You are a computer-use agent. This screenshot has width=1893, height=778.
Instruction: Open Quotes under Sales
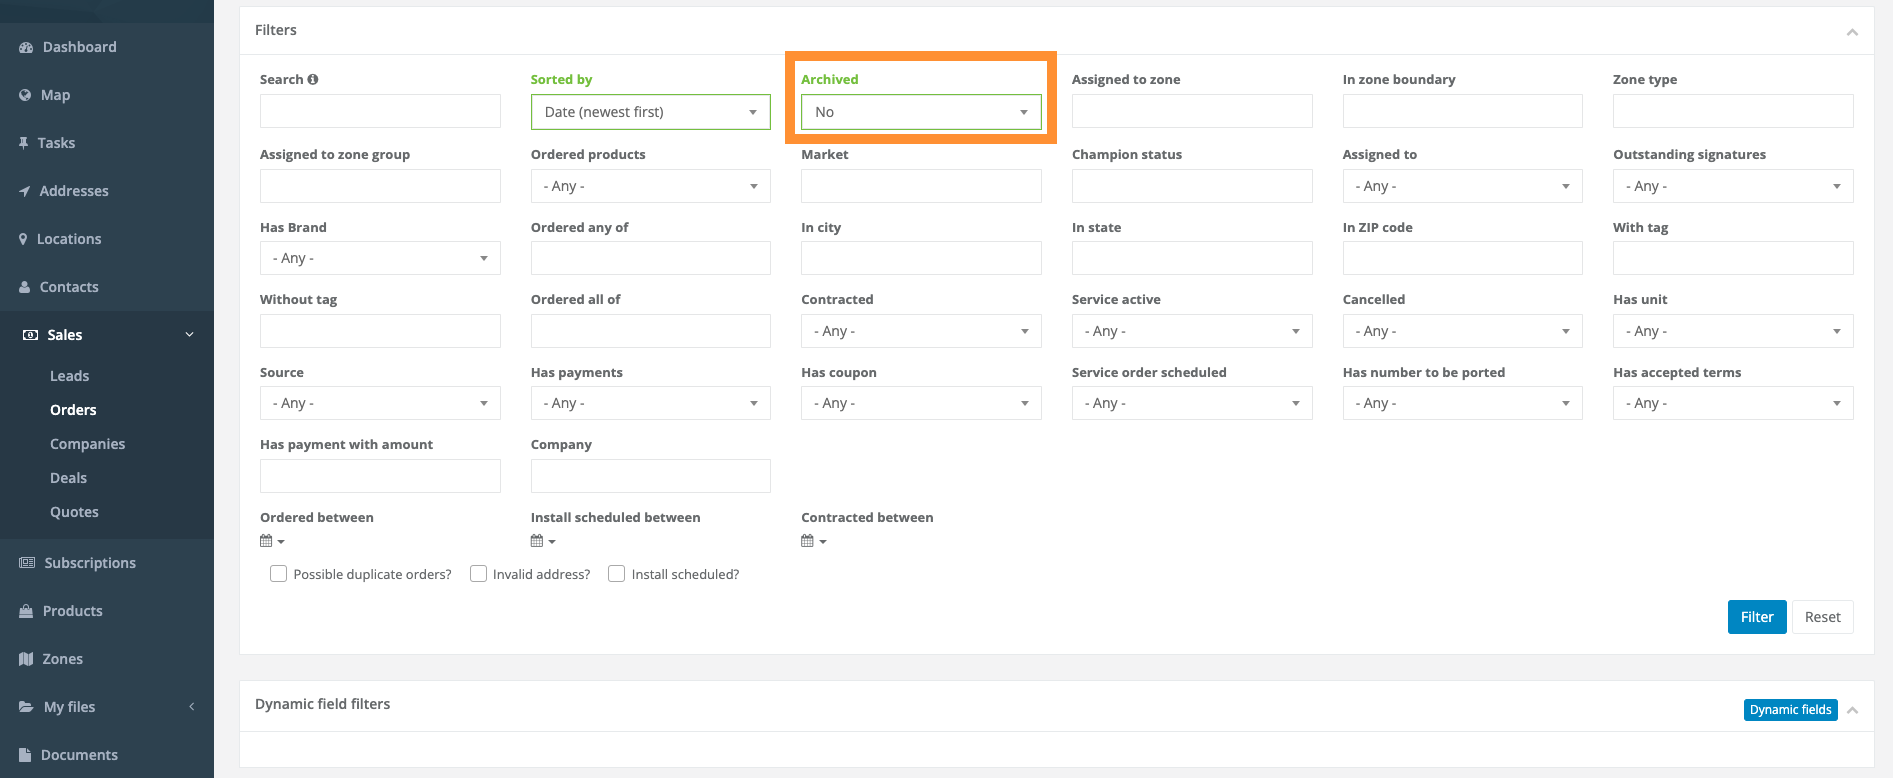[x=74, y=512]
